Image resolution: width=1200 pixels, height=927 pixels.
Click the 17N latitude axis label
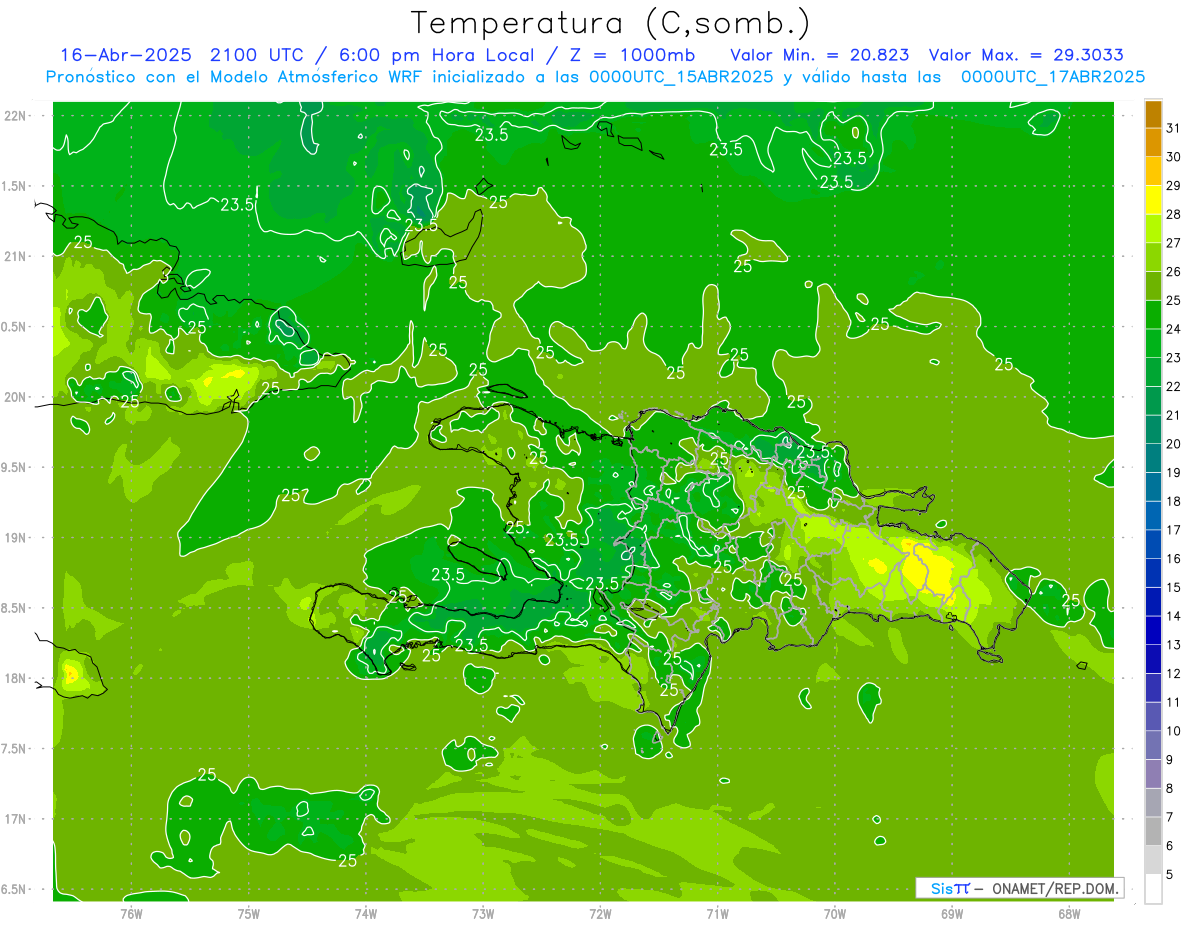coord(17,819)
